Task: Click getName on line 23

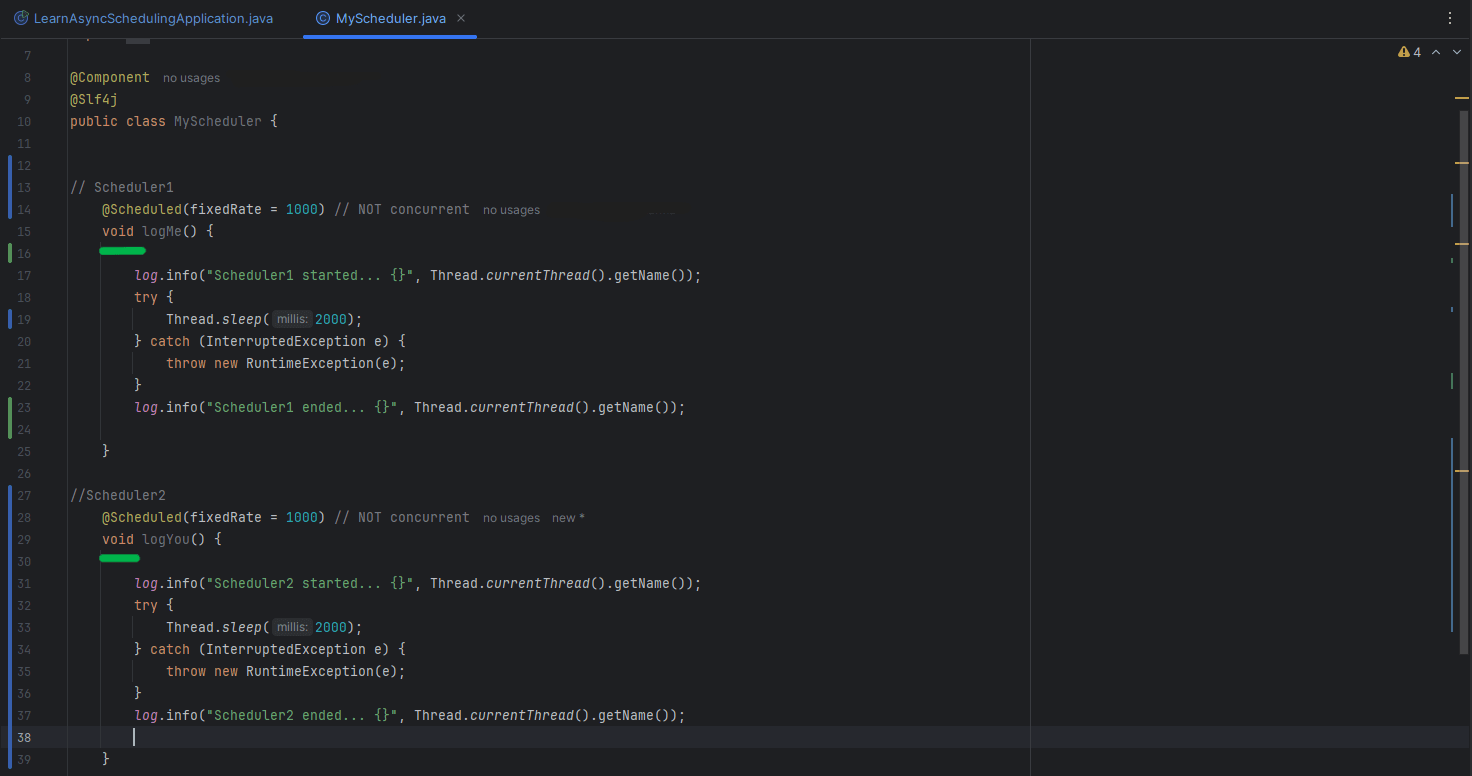Action: click(x=626, y=407)
